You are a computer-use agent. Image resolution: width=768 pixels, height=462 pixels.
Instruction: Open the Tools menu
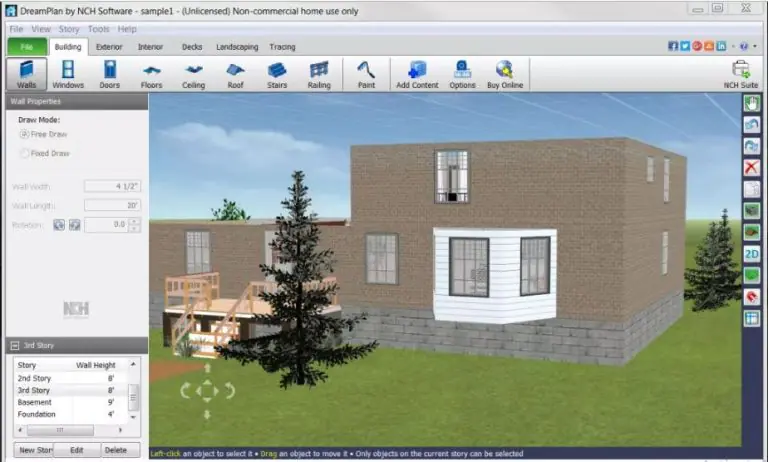(98, 29)
